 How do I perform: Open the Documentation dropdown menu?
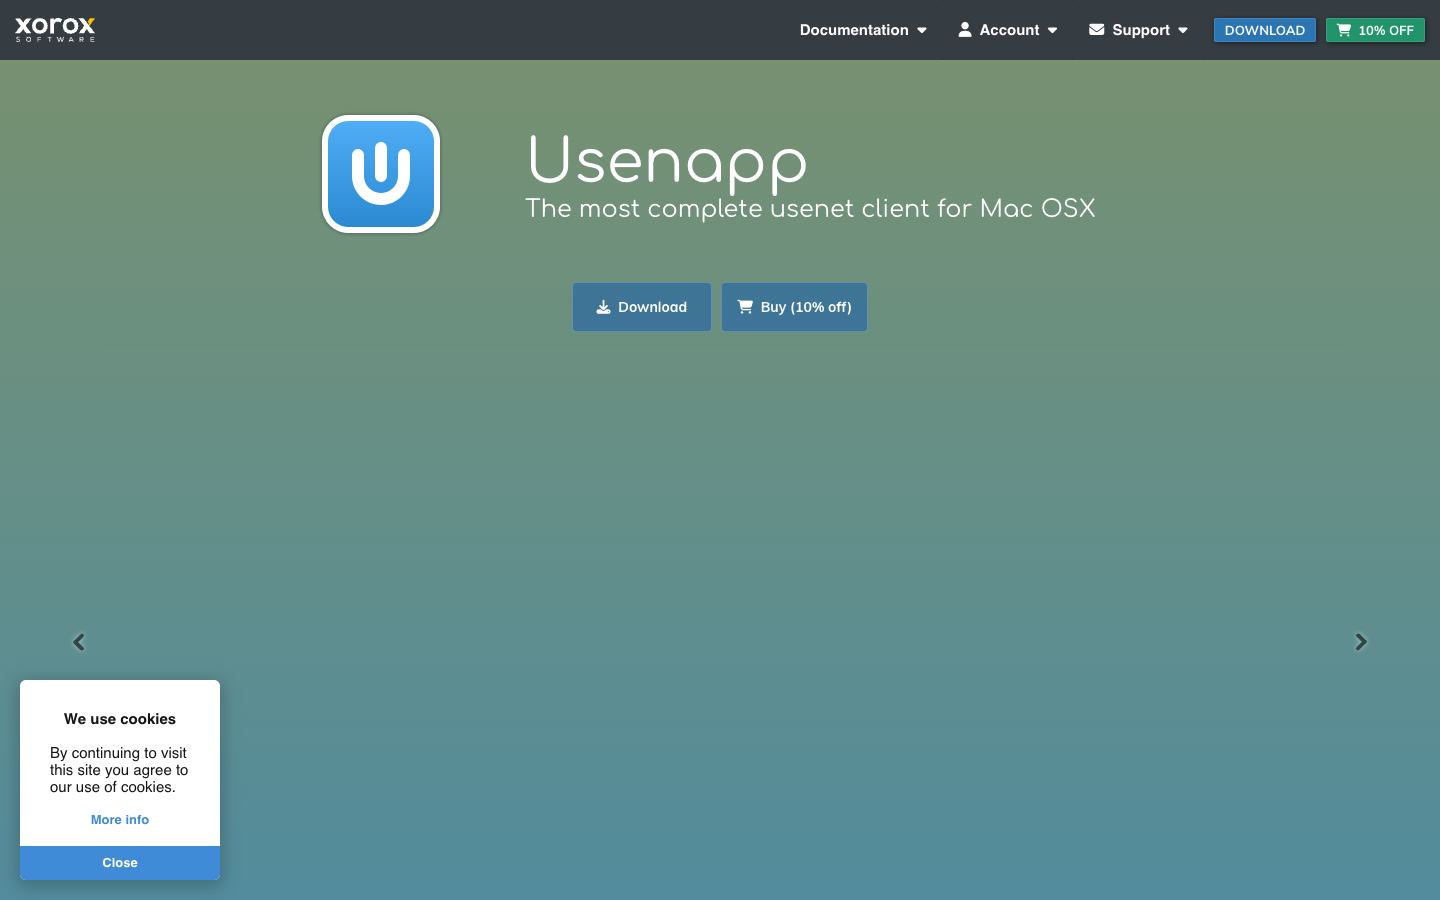[863, 30]
